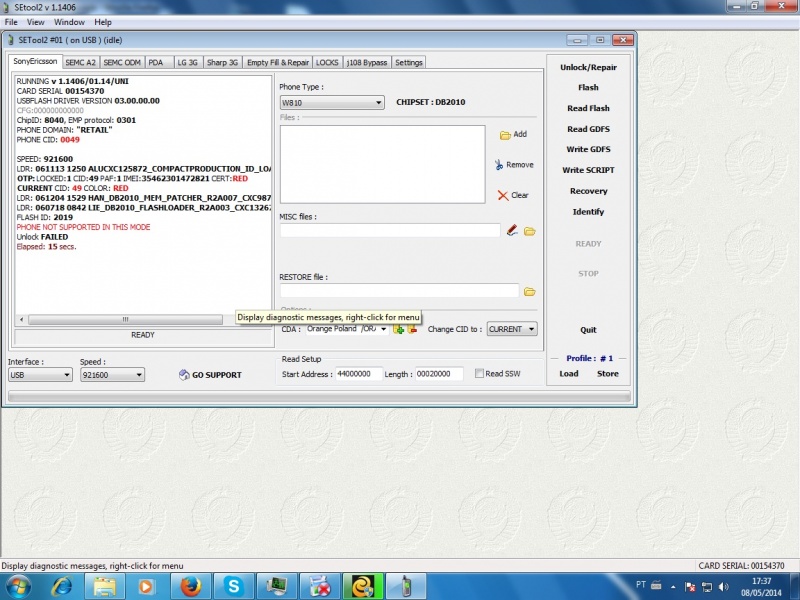Click the Identify button

pos(588,212)
